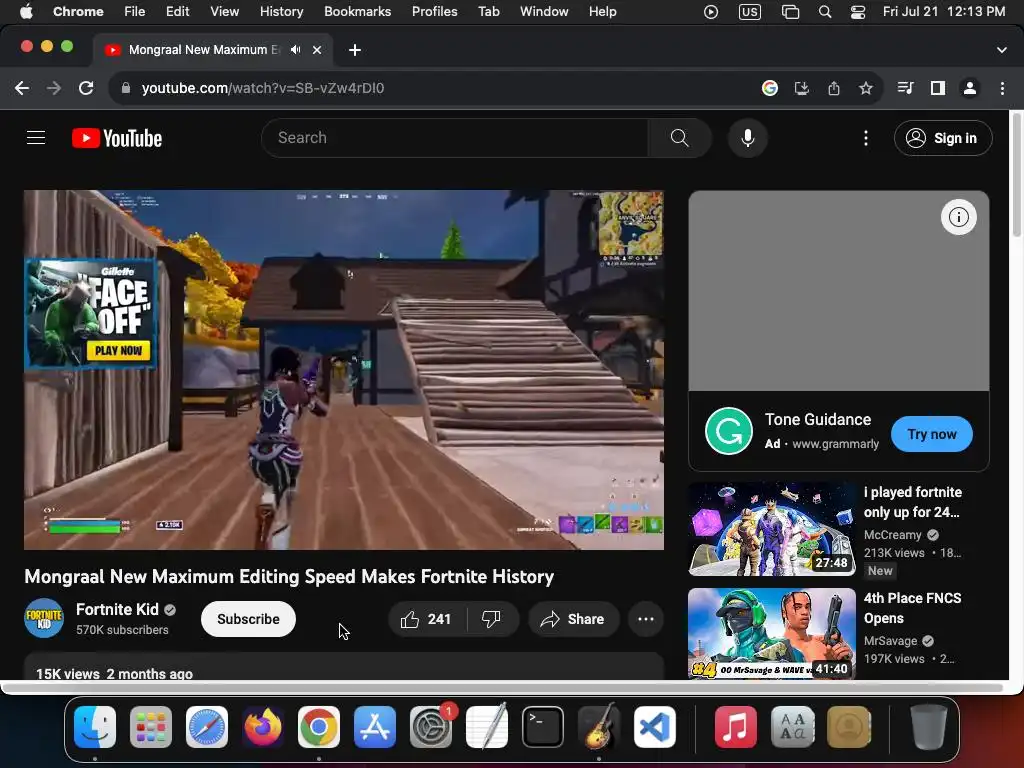Open the MrSavage channel name
This screenshot has height=768, width=1024.
(x=890, y=641)
